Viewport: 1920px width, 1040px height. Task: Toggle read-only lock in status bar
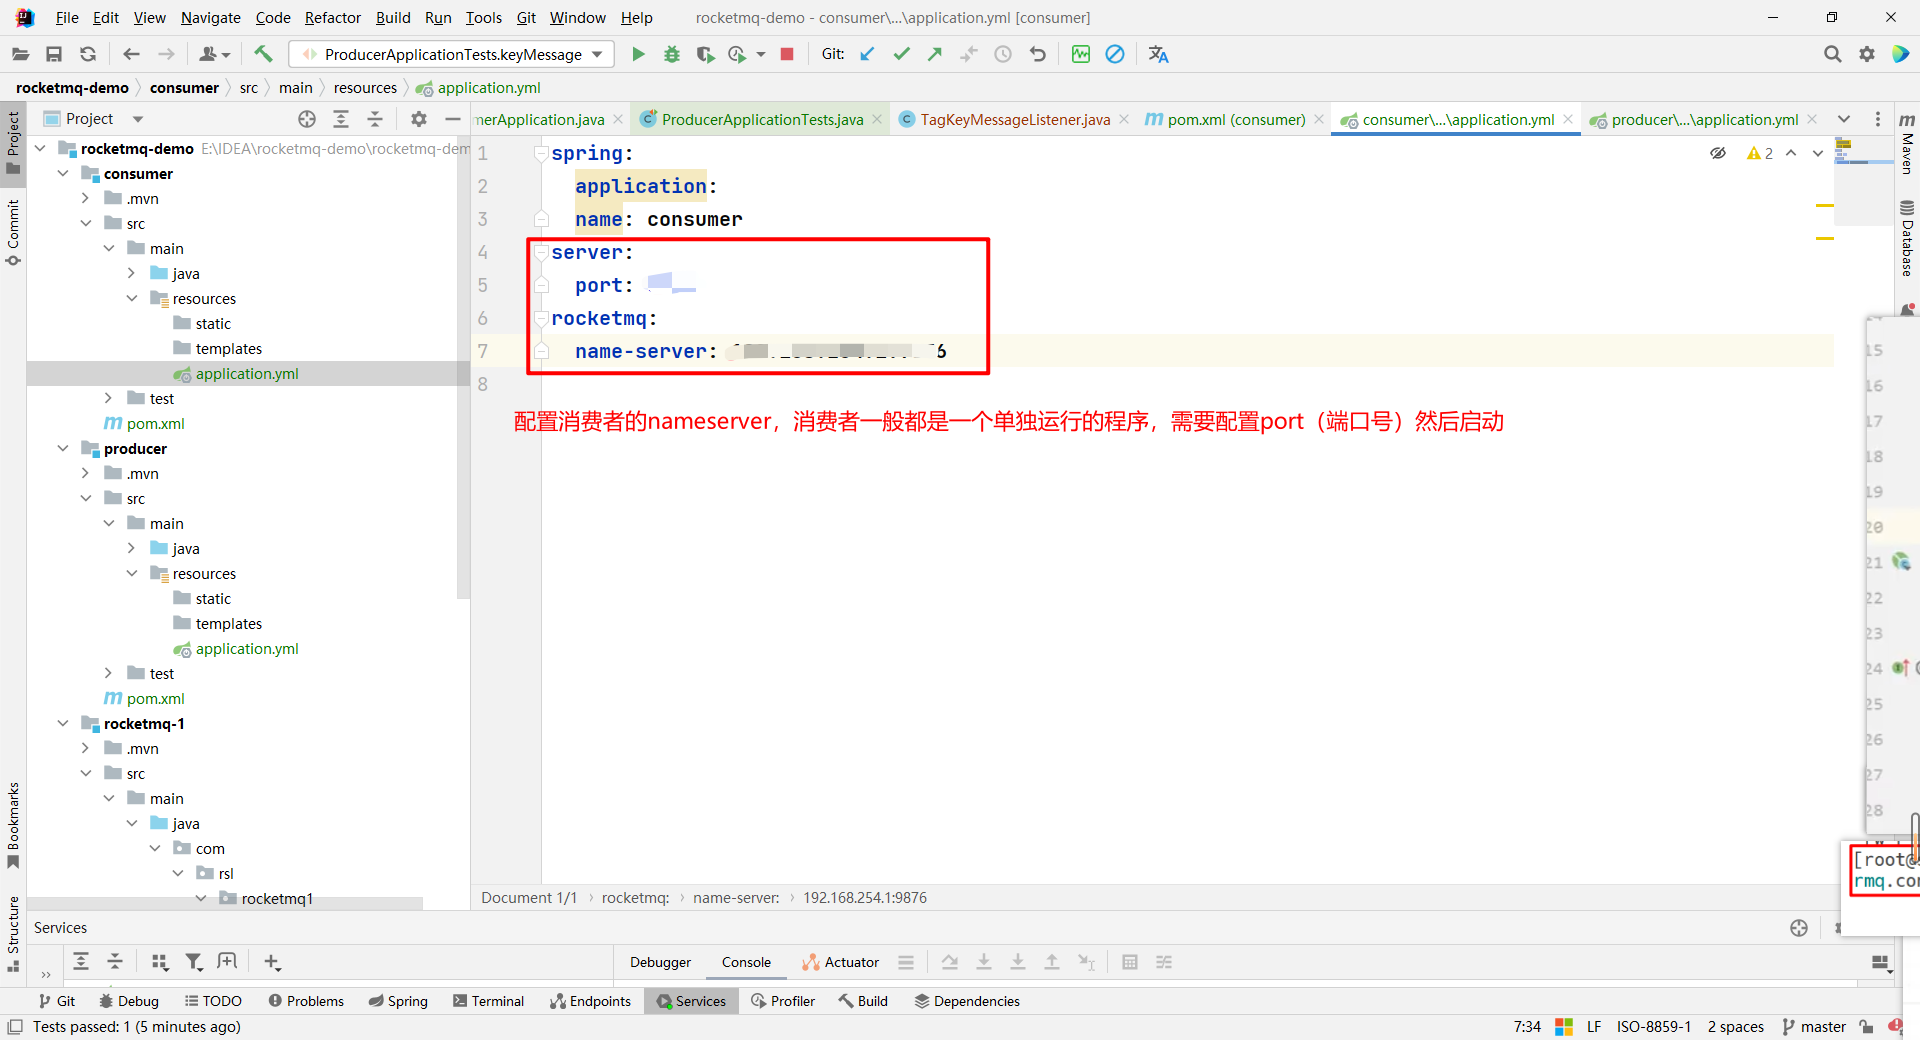pos(1866,1027)
